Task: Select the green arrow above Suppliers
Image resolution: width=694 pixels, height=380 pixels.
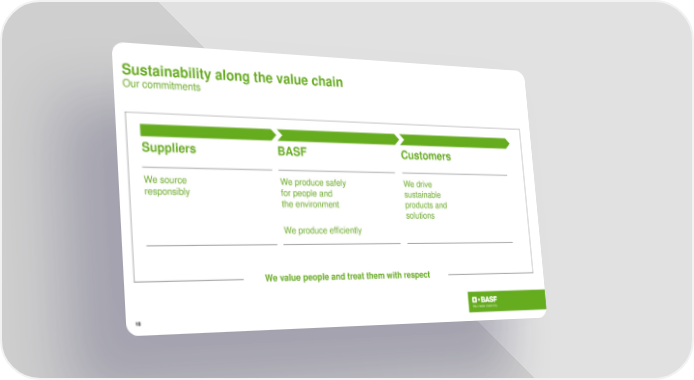Action: [208, 132]
